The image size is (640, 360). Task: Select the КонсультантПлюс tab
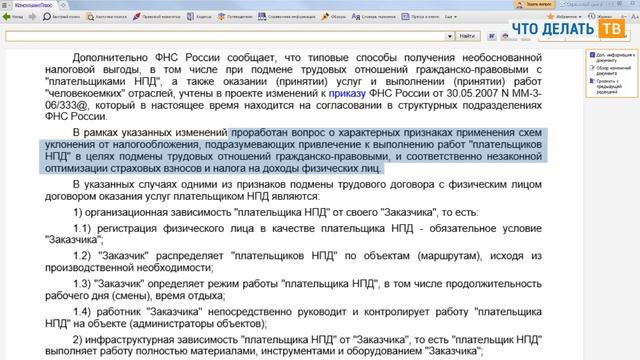[x=33, y=5]
